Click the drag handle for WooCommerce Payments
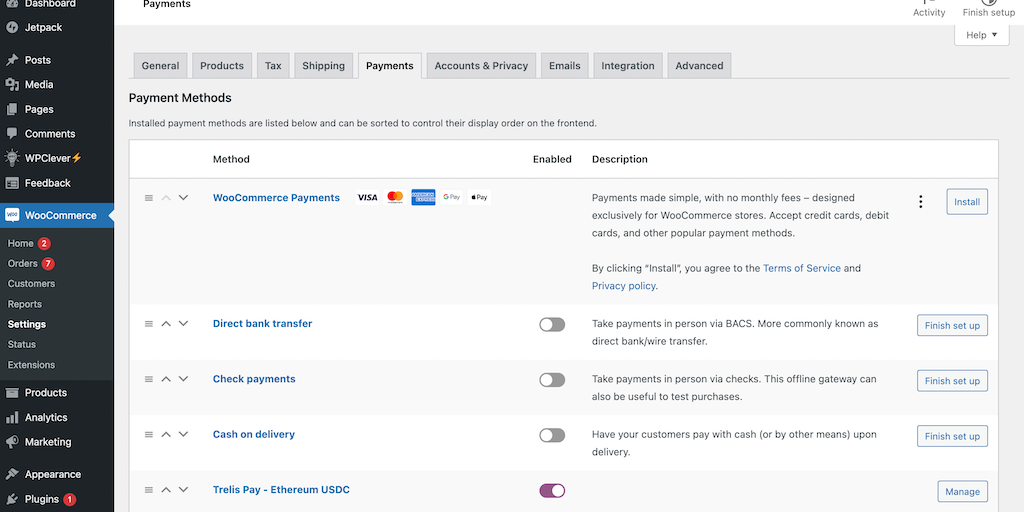 click(149, 198)
